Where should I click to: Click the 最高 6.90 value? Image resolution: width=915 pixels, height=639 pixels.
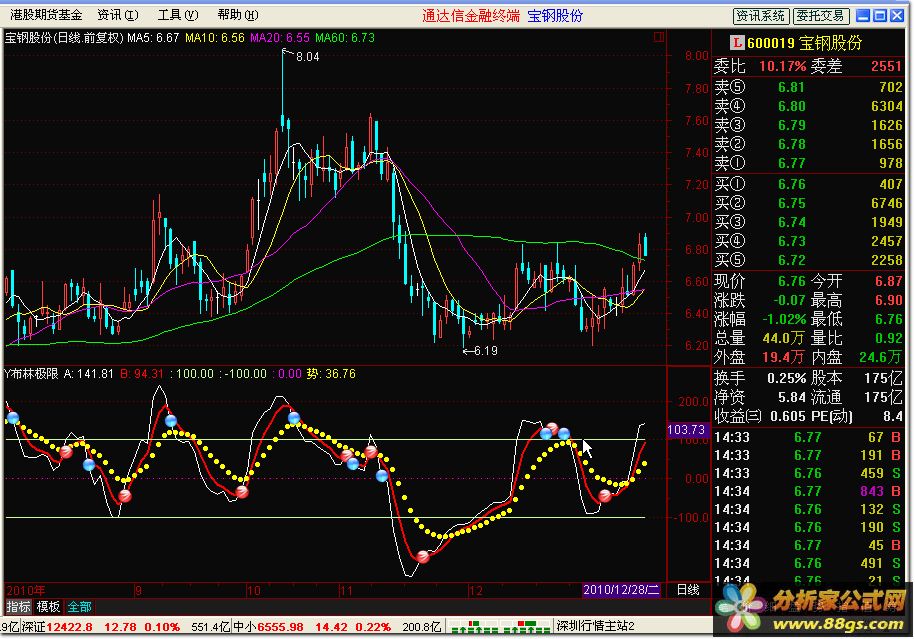tap(888, 301)
